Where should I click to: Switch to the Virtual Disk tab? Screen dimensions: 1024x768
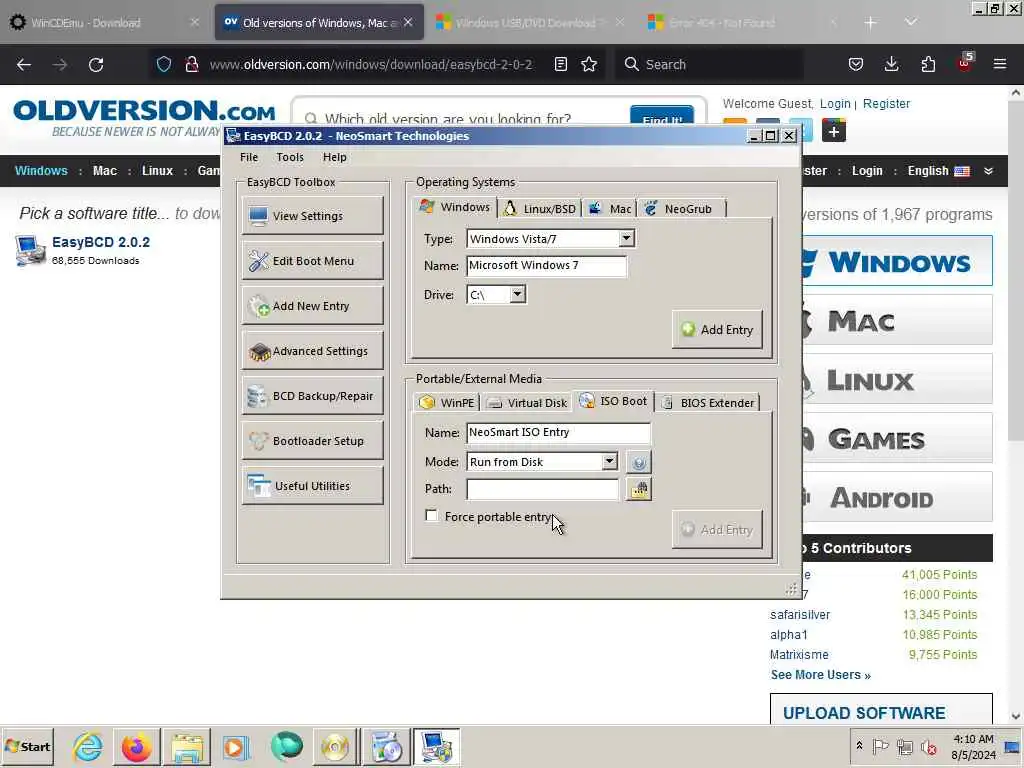point(528,403)
